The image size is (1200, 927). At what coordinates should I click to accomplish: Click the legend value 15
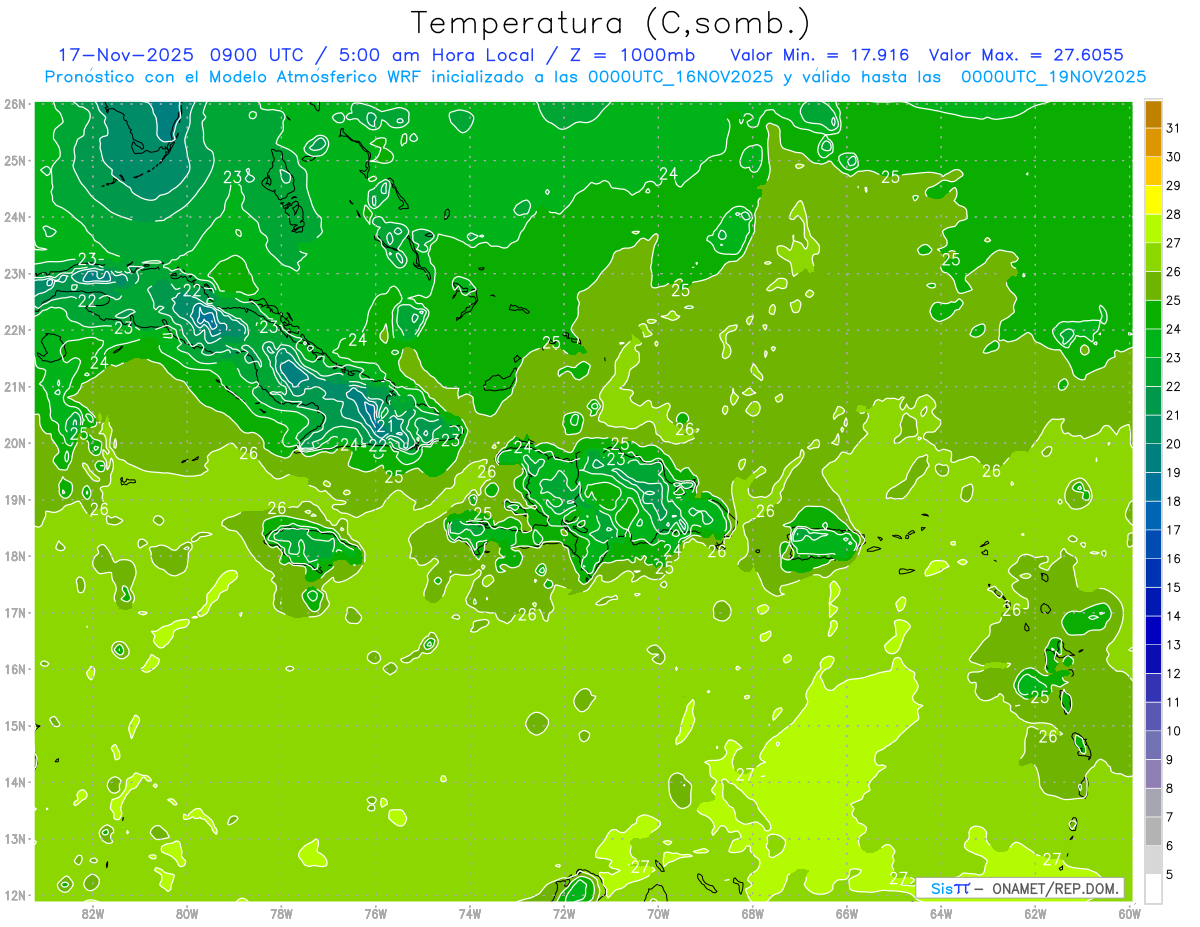click(x=1174, y=587)
